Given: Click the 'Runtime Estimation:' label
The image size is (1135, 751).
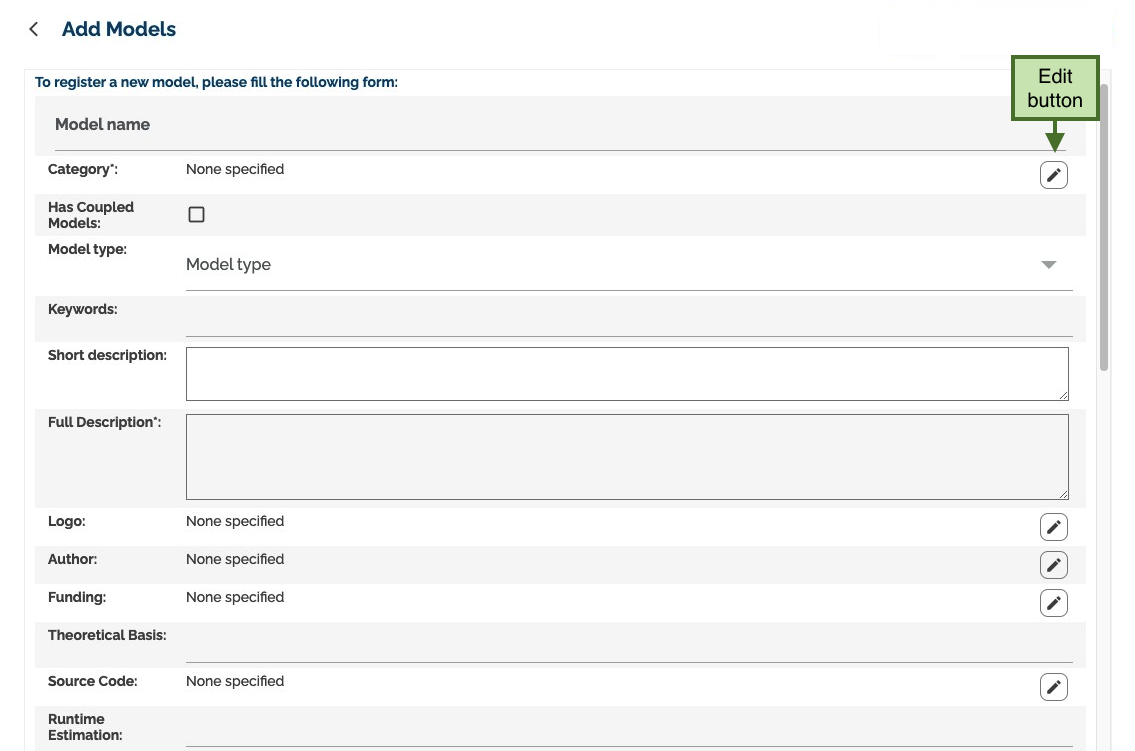Looking at the screenshot, I should pyautogui.click(x=85, y=727).
